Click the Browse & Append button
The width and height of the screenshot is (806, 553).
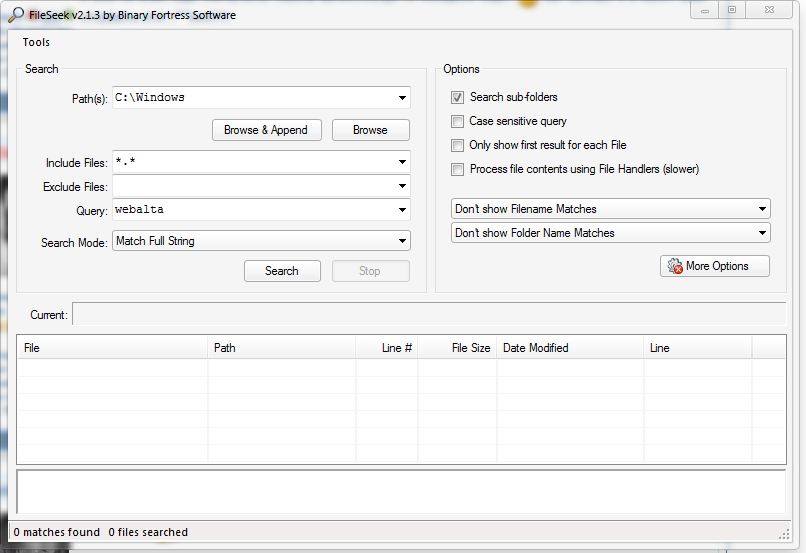pyautogui.click(x=266, y=130)
